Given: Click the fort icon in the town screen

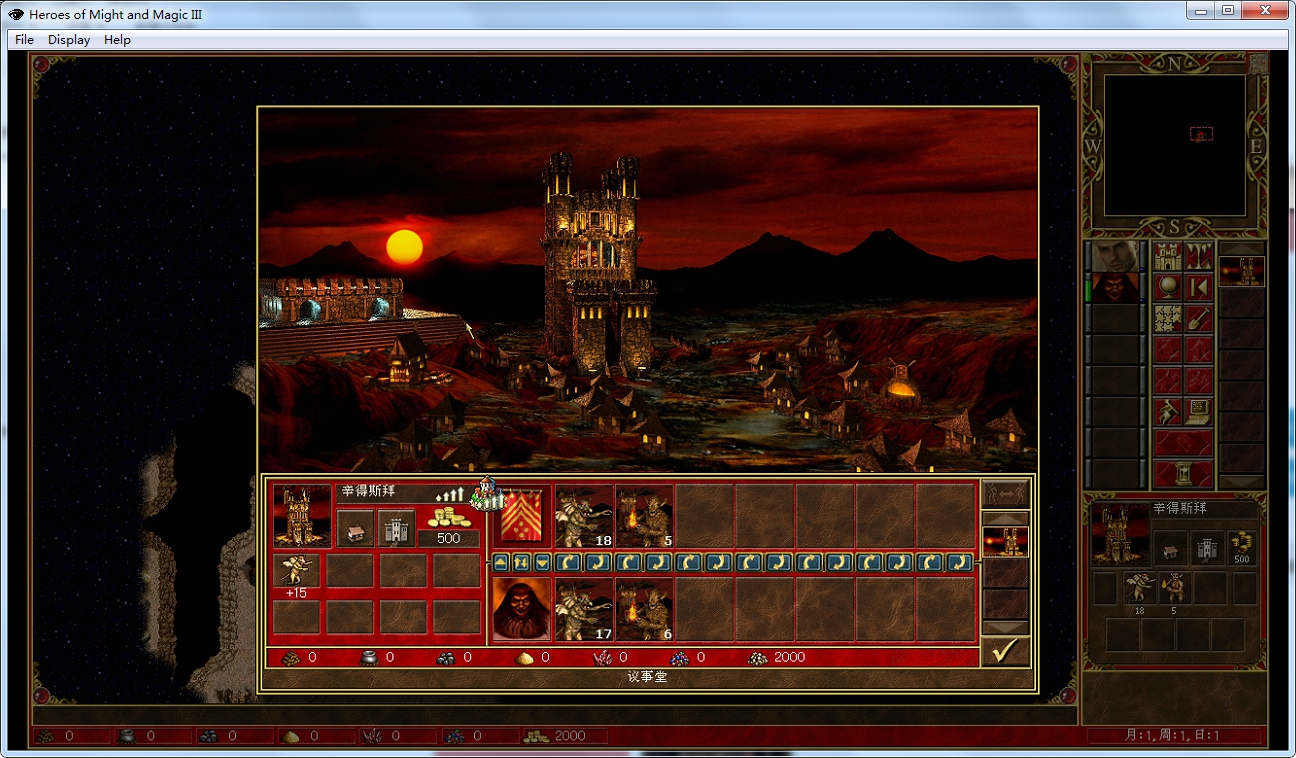Looking at the screenshot, I should (396, 528).
